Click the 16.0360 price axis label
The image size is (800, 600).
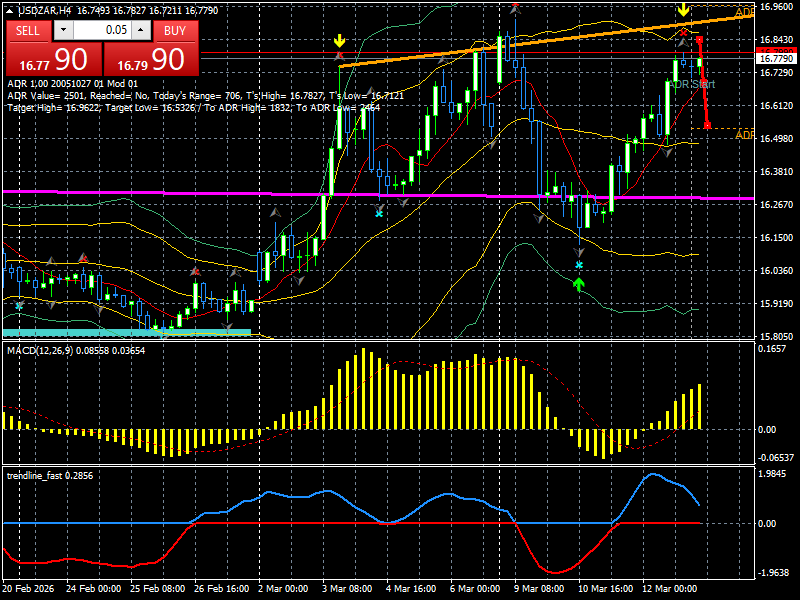(x=776, y=270)
